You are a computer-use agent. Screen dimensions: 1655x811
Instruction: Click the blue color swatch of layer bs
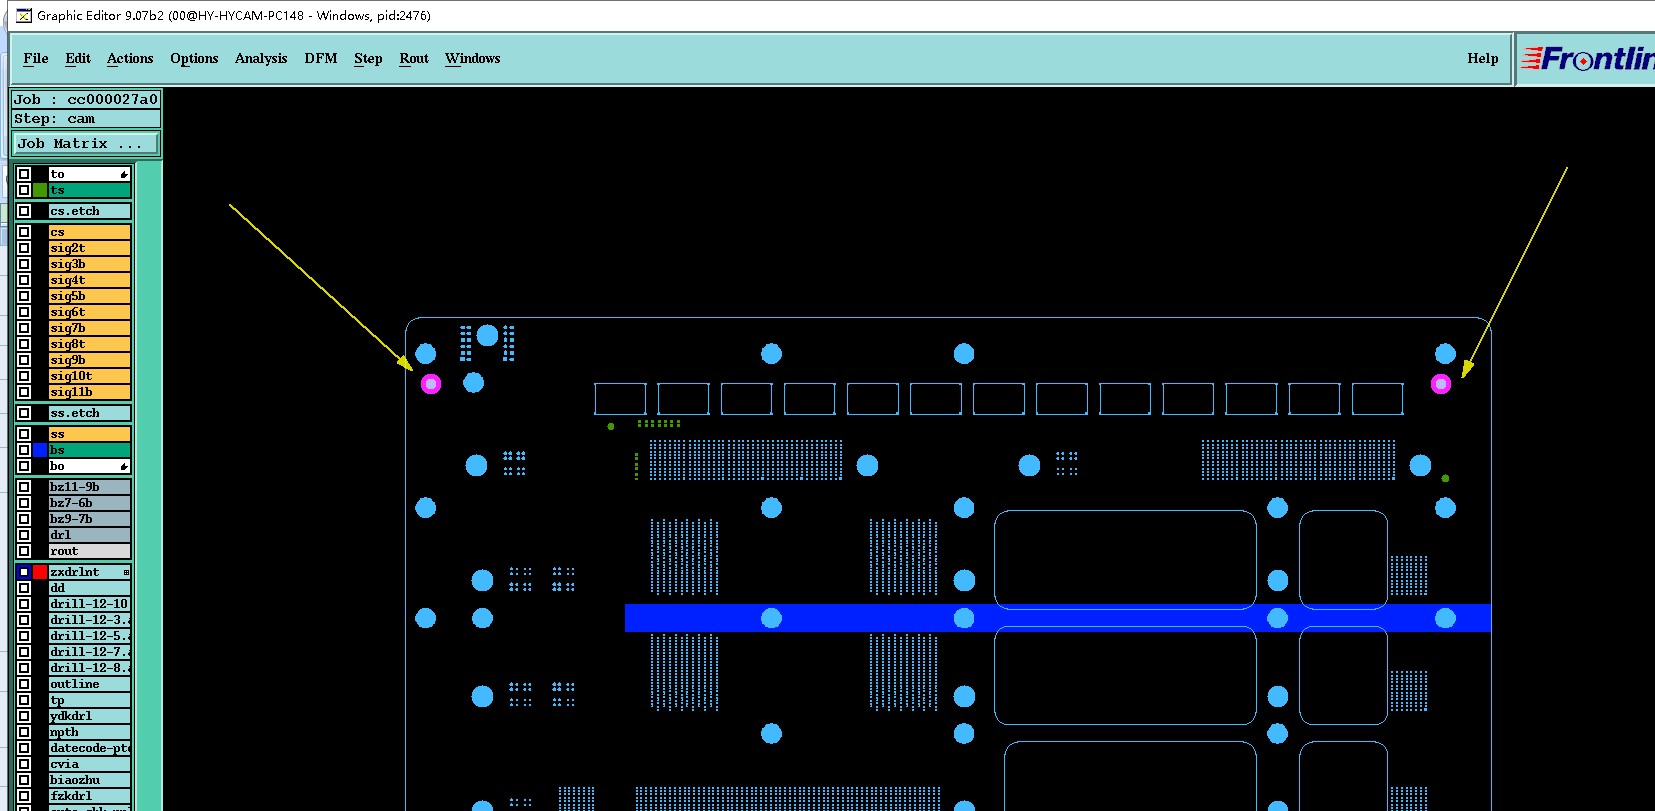point(40,450)
